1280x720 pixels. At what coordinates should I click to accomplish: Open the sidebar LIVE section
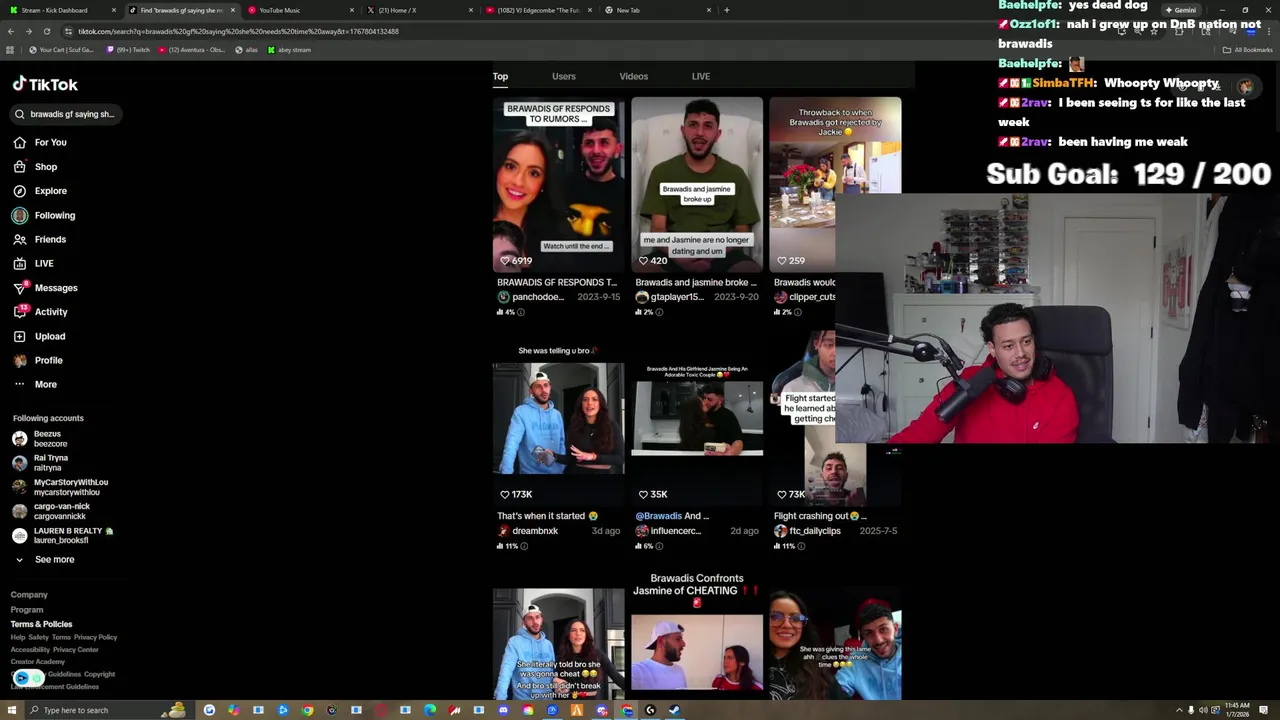[44, 263]
